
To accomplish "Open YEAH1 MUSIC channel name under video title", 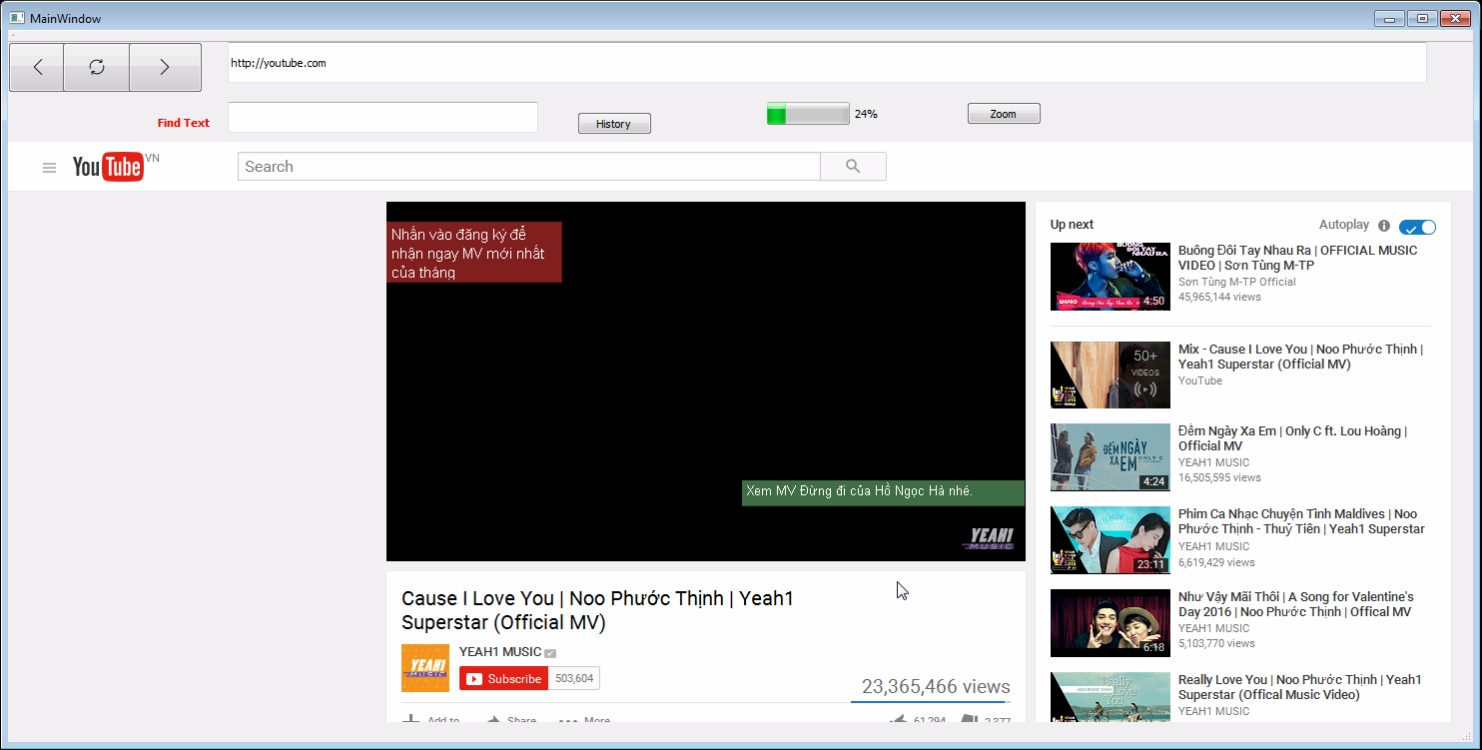I will pyautogui.click(x=500, y=652).
